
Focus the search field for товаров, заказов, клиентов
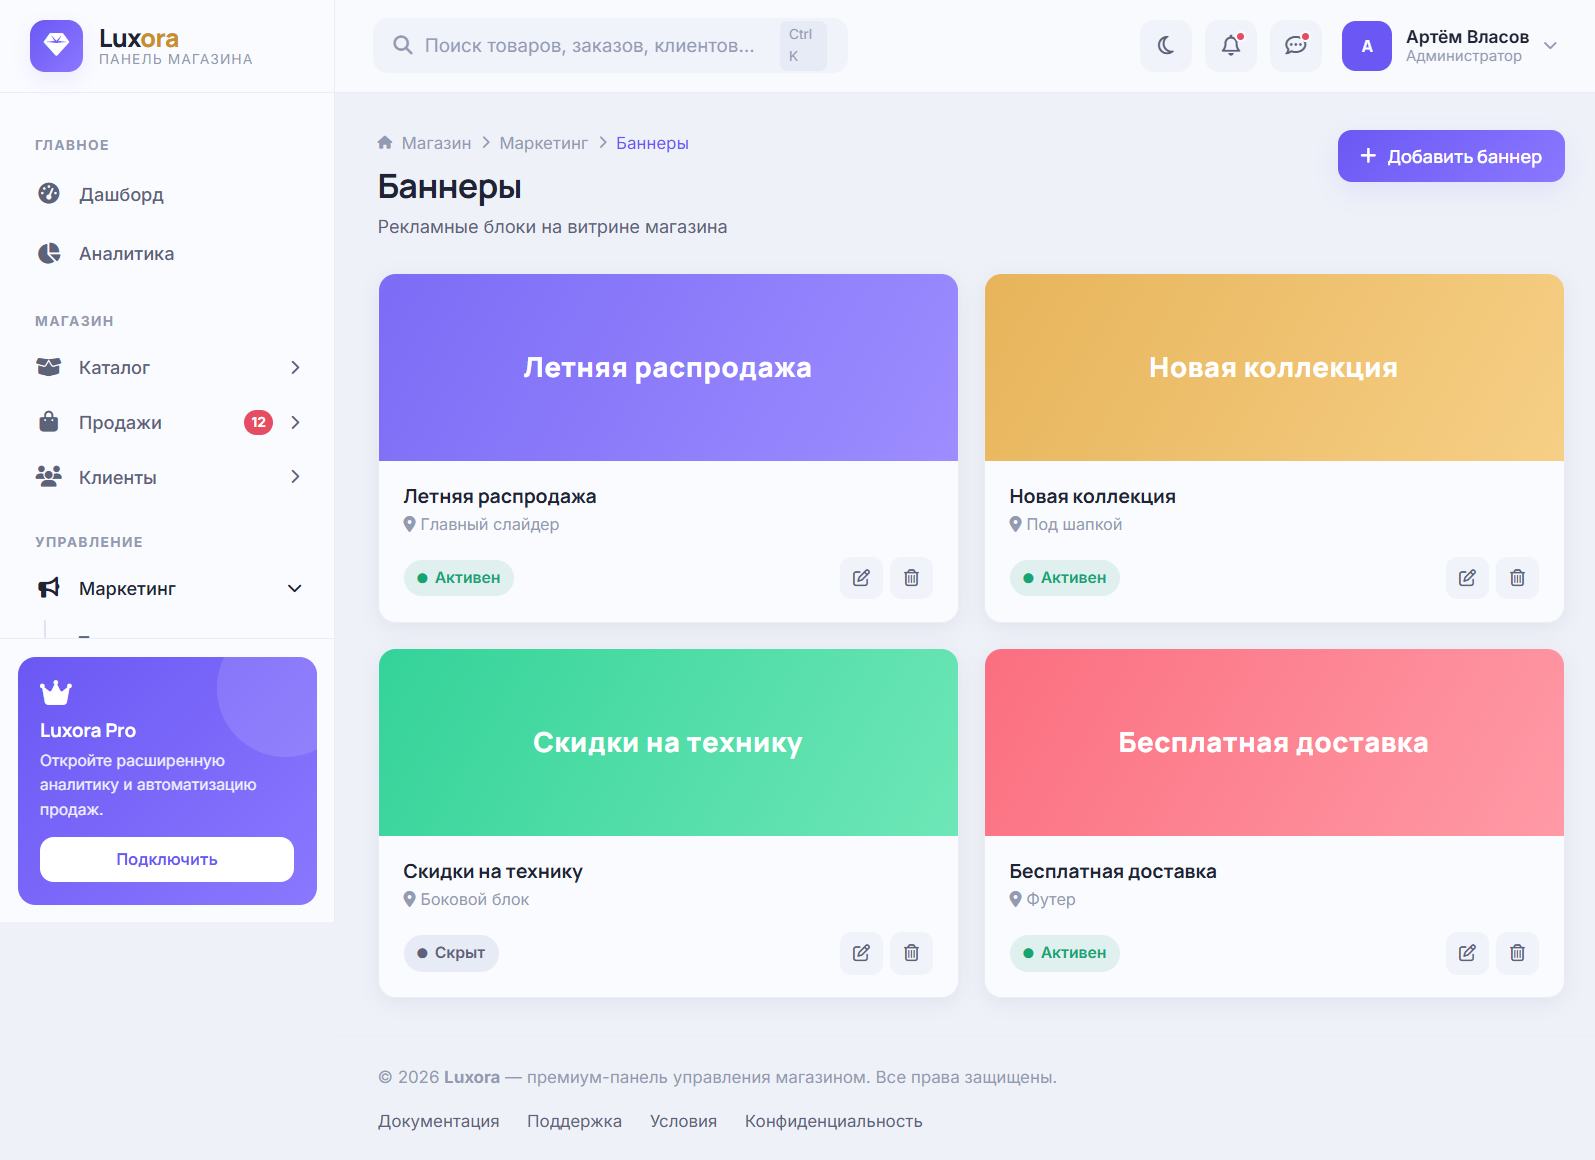(x=610, y=45)
